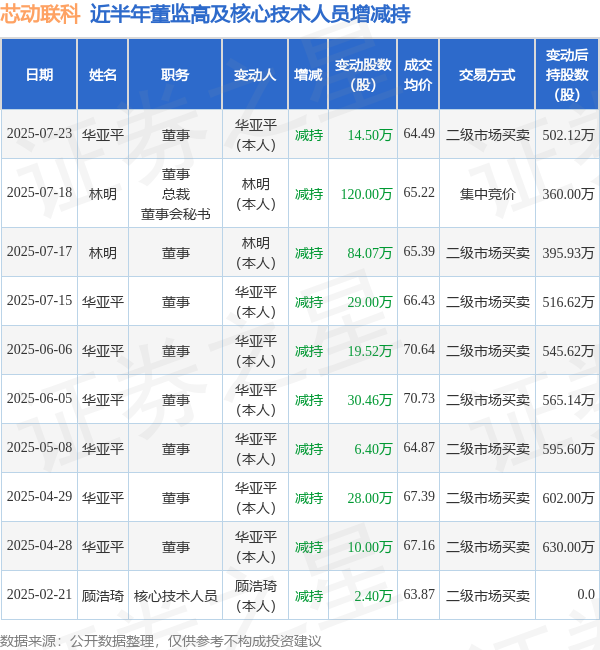600x650 pixels.
Task: Click the holdings value 595.60万
Action: [568, 449]
